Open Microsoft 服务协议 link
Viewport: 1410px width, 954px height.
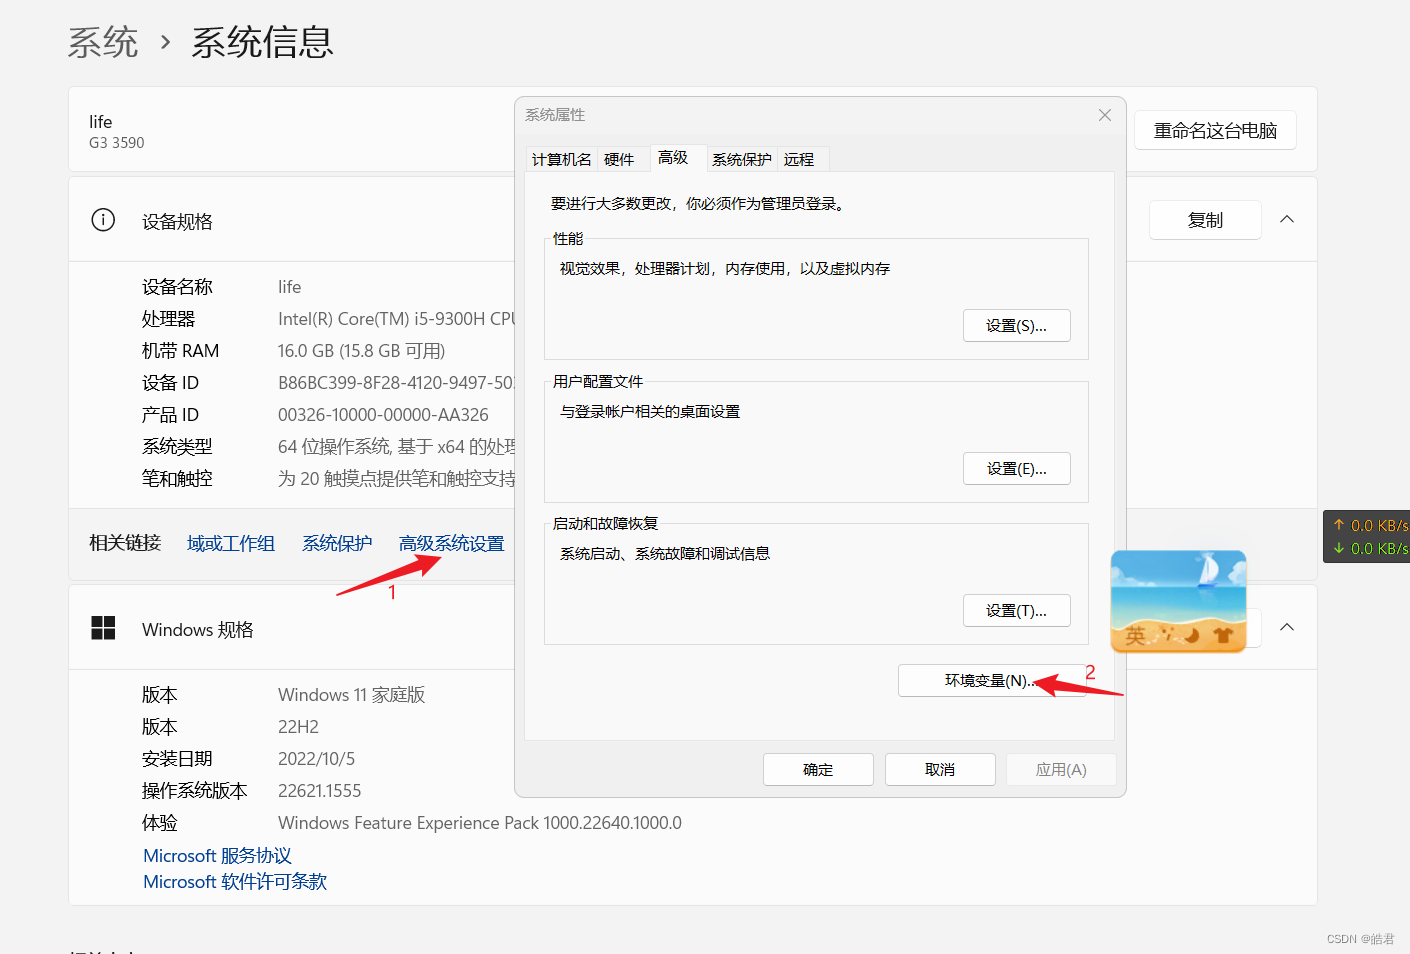click(x=217, y=856)
